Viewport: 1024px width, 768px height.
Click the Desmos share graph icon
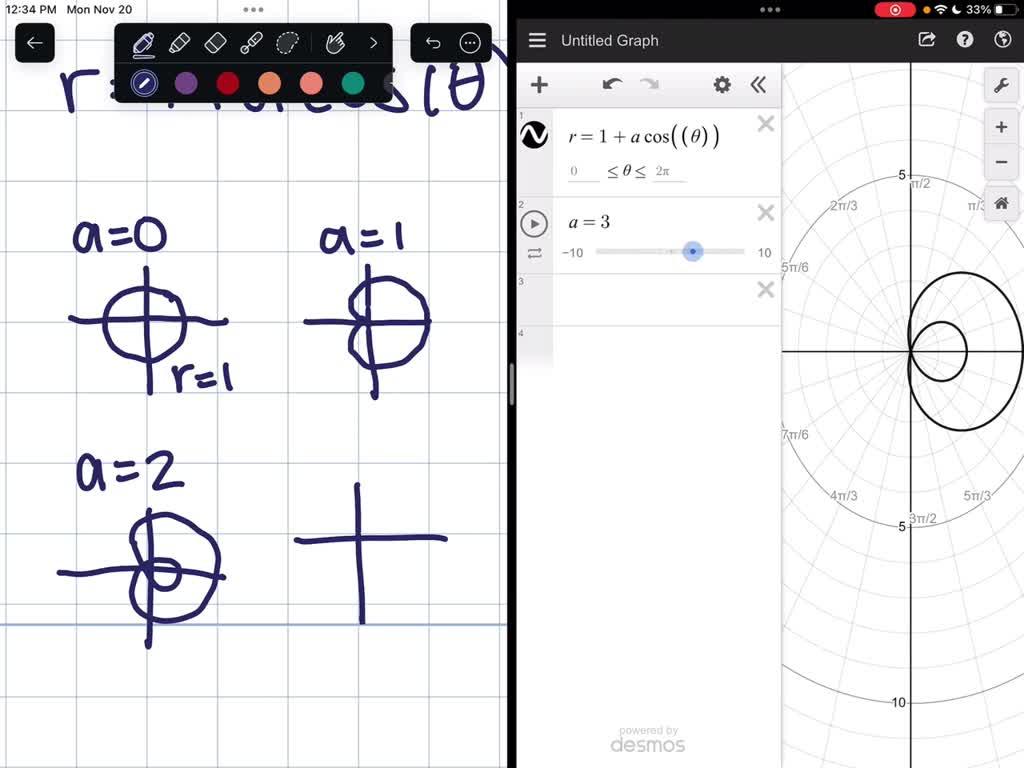click(x=927, y=40)
